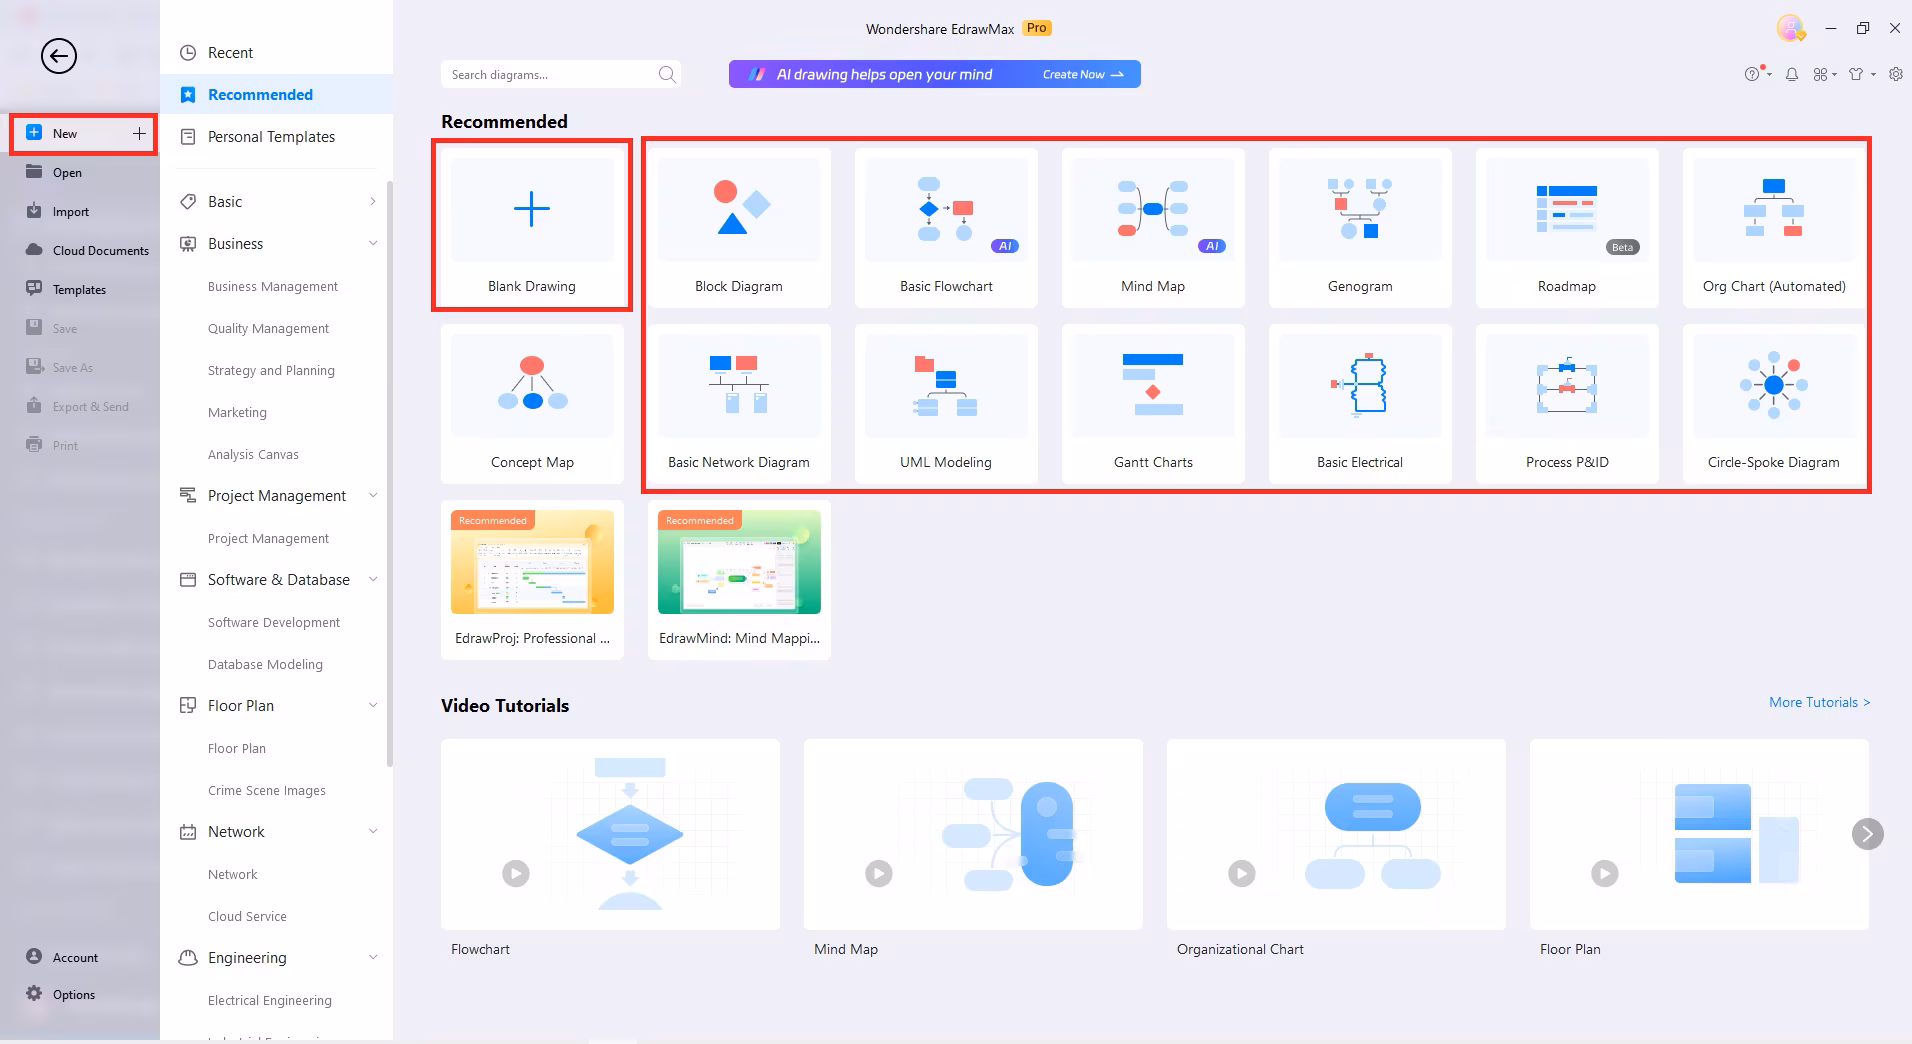Open the Marketing subcategory
1912x1044 pixels.
tap(237, 412)
